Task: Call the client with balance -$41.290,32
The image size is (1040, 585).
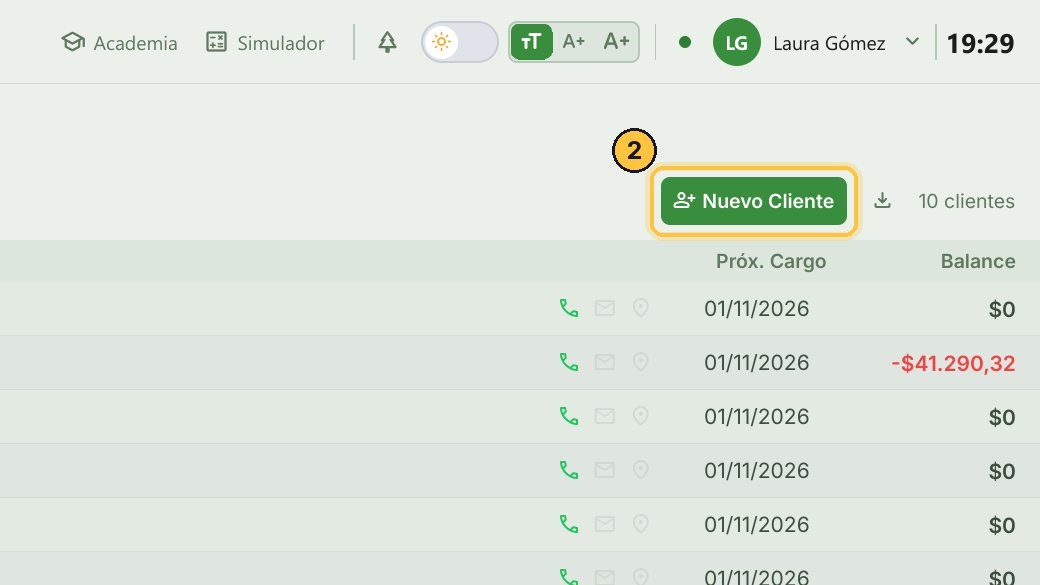Action: pyautogui.click(x=569, y=362)
